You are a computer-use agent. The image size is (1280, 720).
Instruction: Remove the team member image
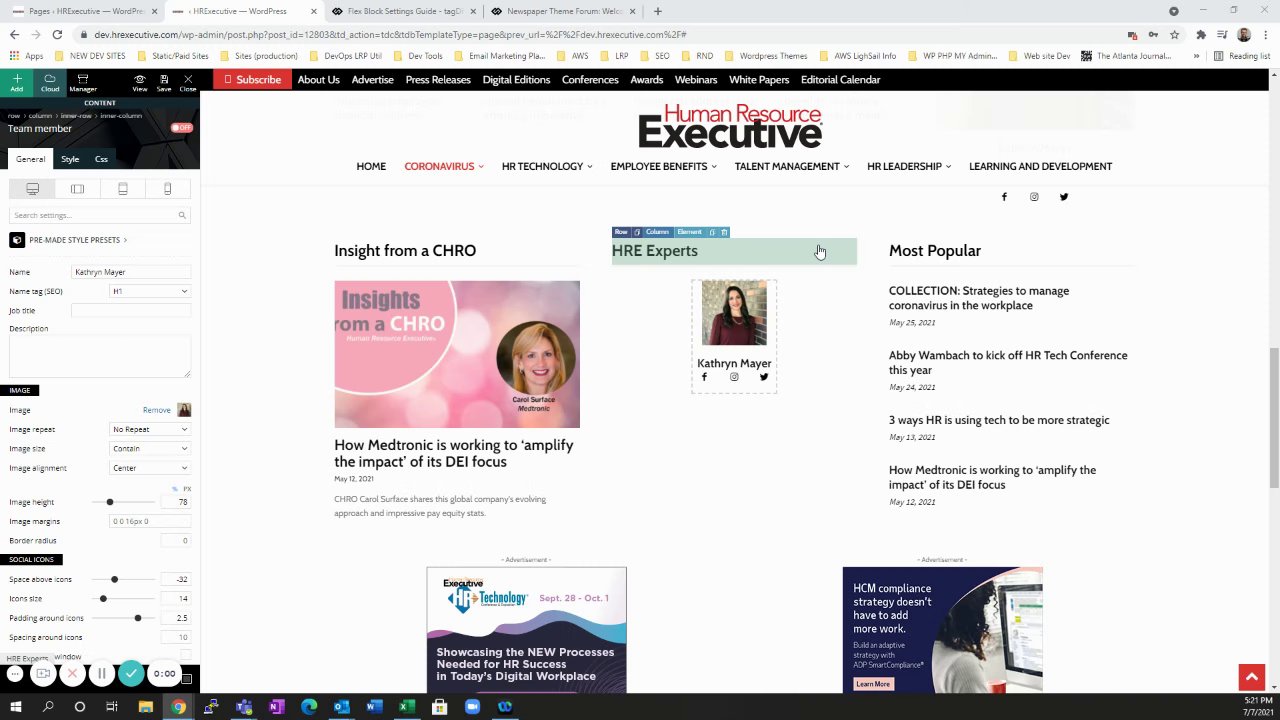coord(157,410)
